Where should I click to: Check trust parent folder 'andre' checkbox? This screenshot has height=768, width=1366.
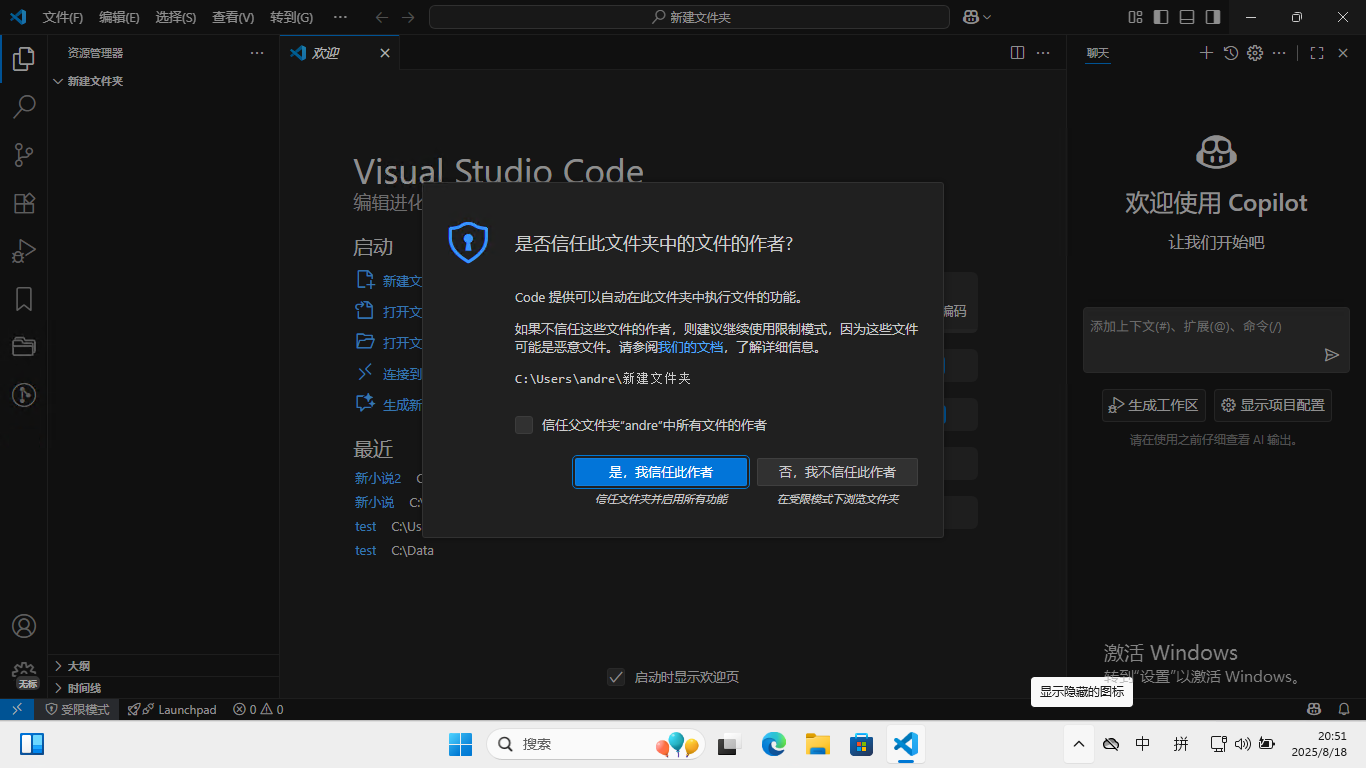tap(524, 425)
